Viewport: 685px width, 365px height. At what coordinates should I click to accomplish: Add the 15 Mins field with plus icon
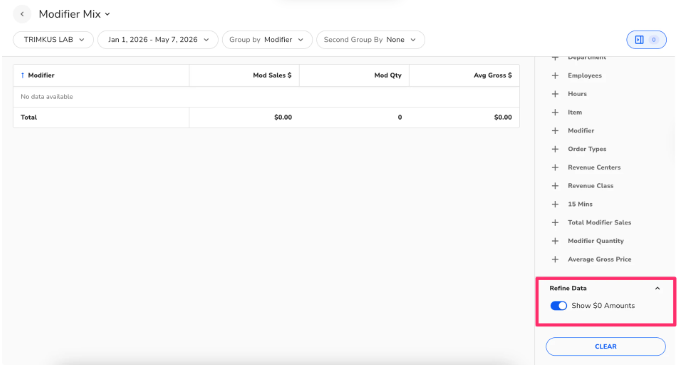pyautogui.click(x=555, y=204)
